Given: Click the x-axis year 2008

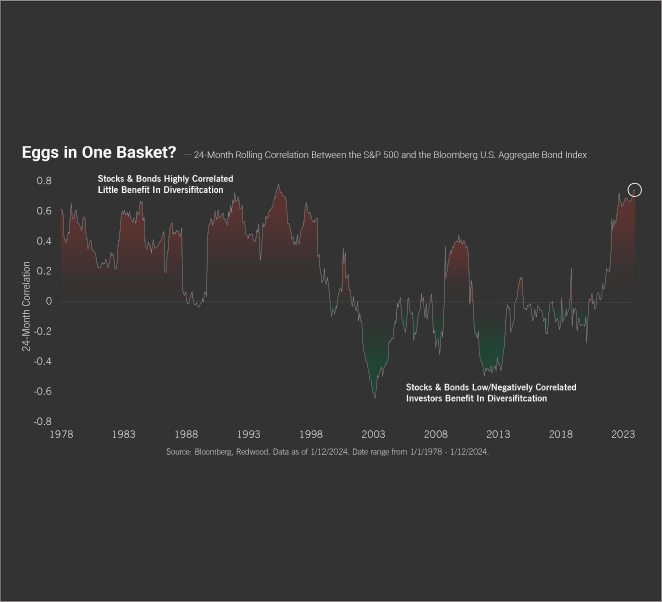Looking at the screenshot, I should pos(436,434).
